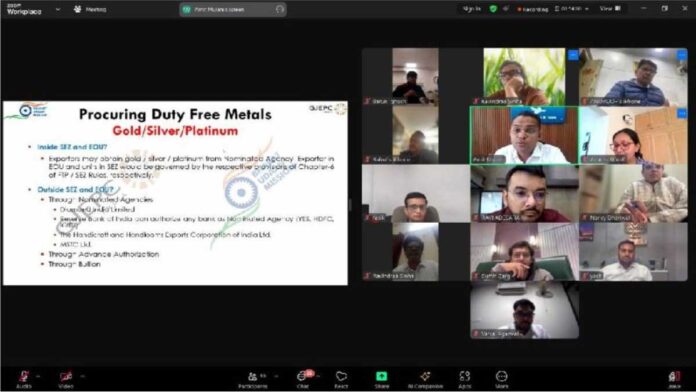Open blue more button on top-right video tile
The image size is (696, 392).
click(682, 55)
